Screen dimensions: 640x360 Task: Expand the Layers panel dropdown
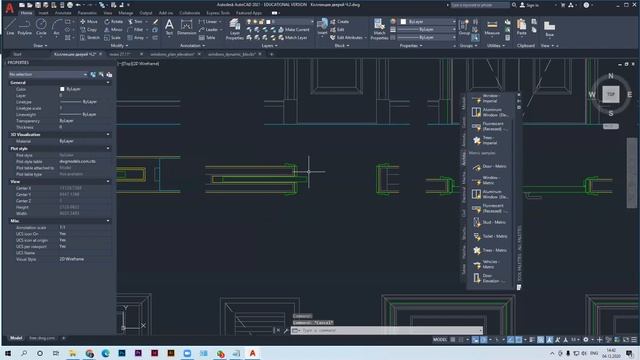pyautogui.click(x=269, y=46)
